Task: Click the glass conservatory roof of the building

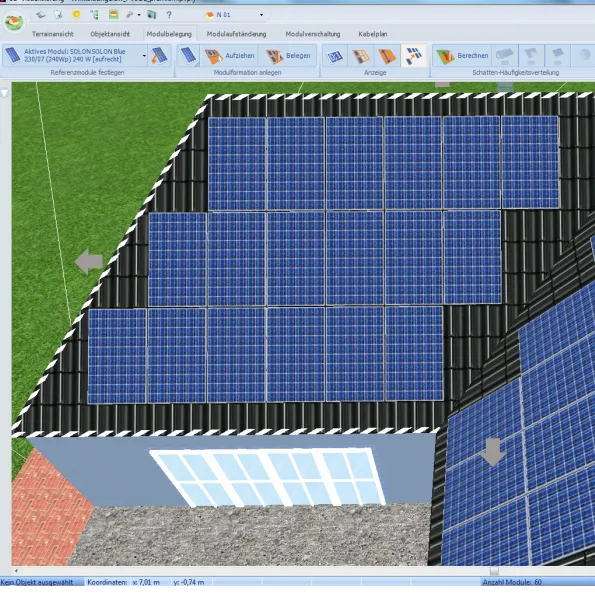Action: [268, 478]
